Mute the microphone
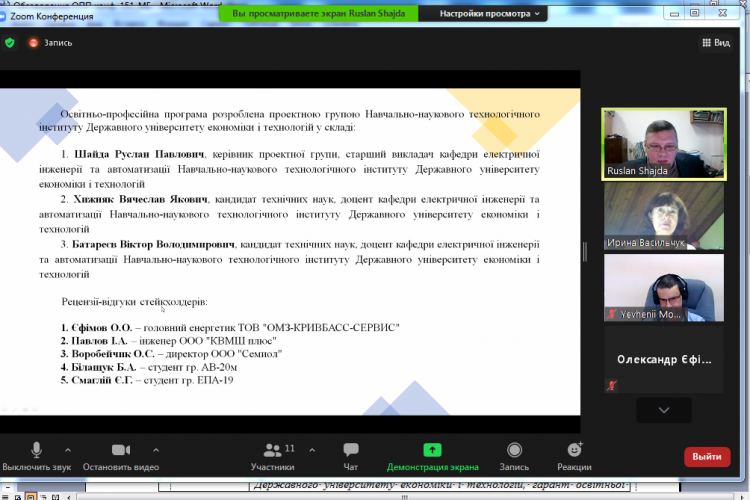750x500 pixels. [x=36, y=451]
